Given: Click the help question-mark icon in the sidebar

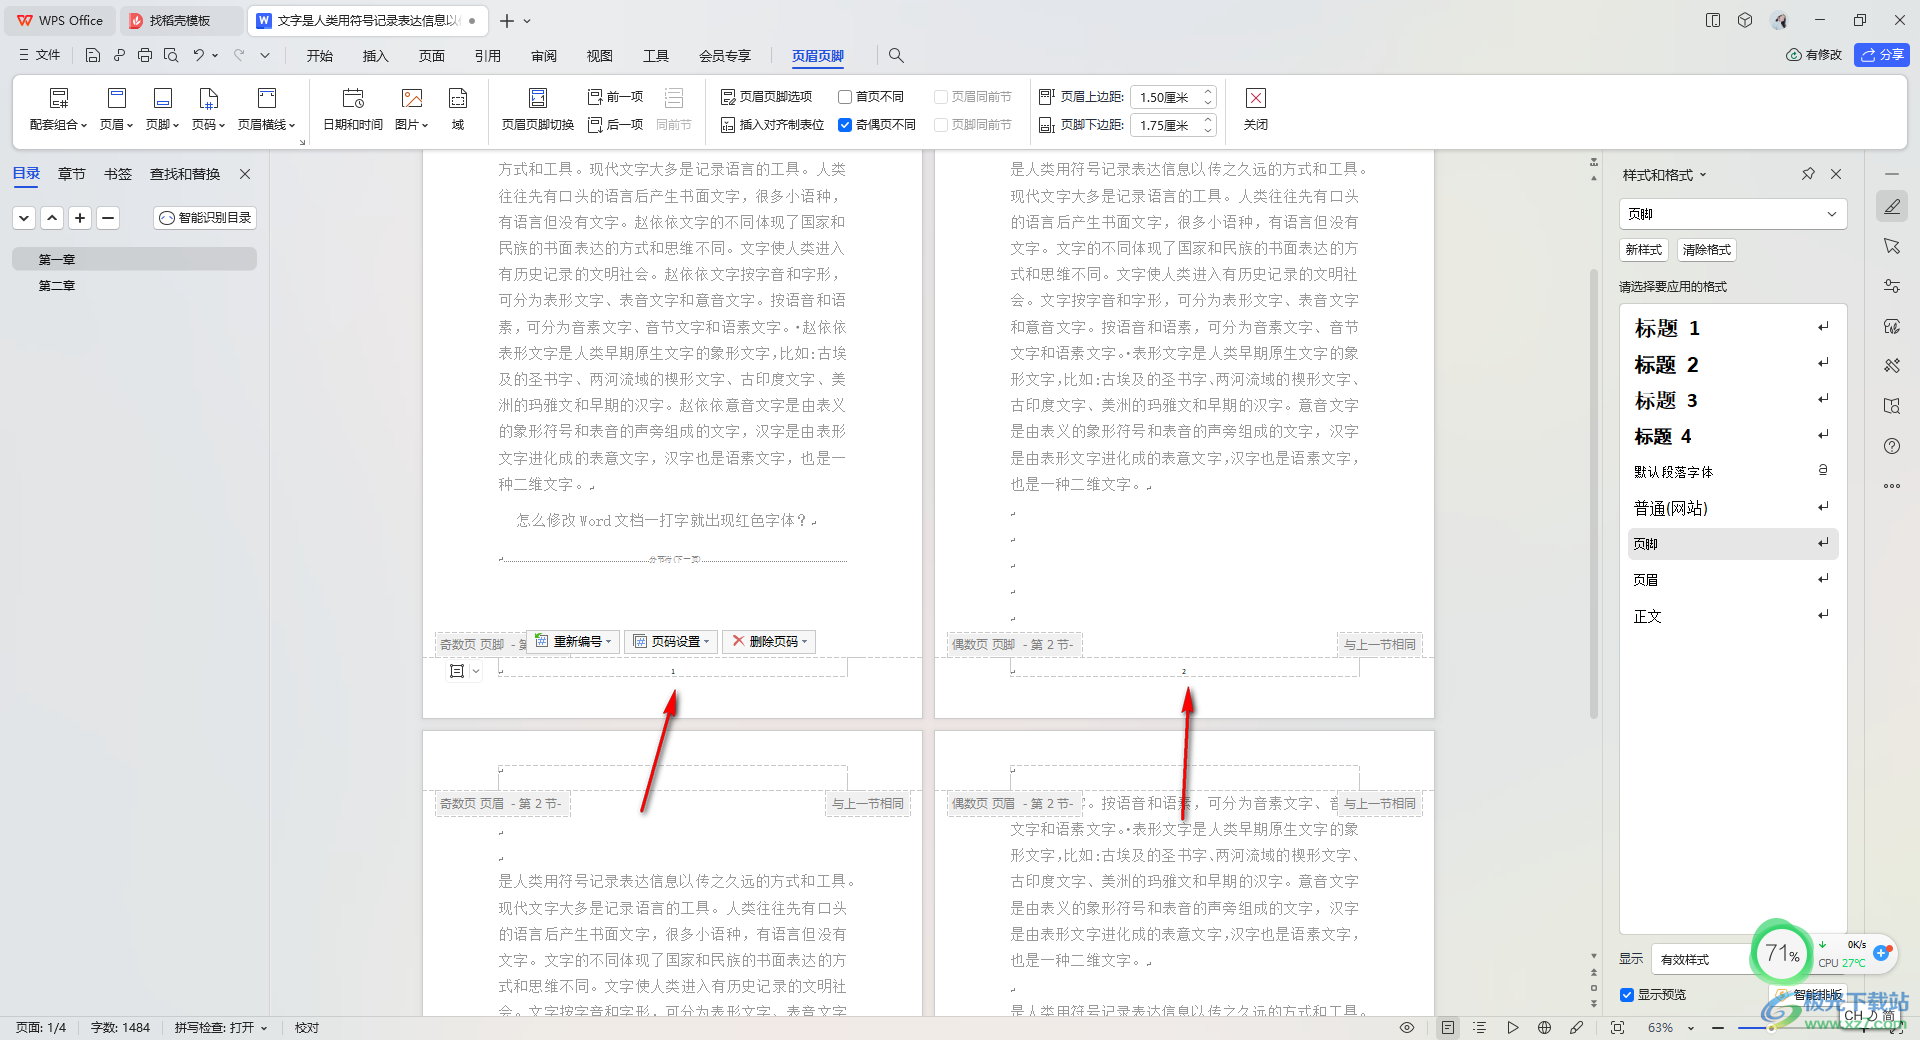Looking at the screenshot, I should click(1892, 446).
